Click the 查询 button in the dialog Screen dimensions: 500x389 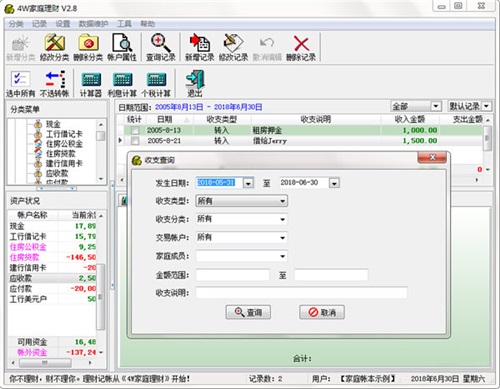coord(248,312)
